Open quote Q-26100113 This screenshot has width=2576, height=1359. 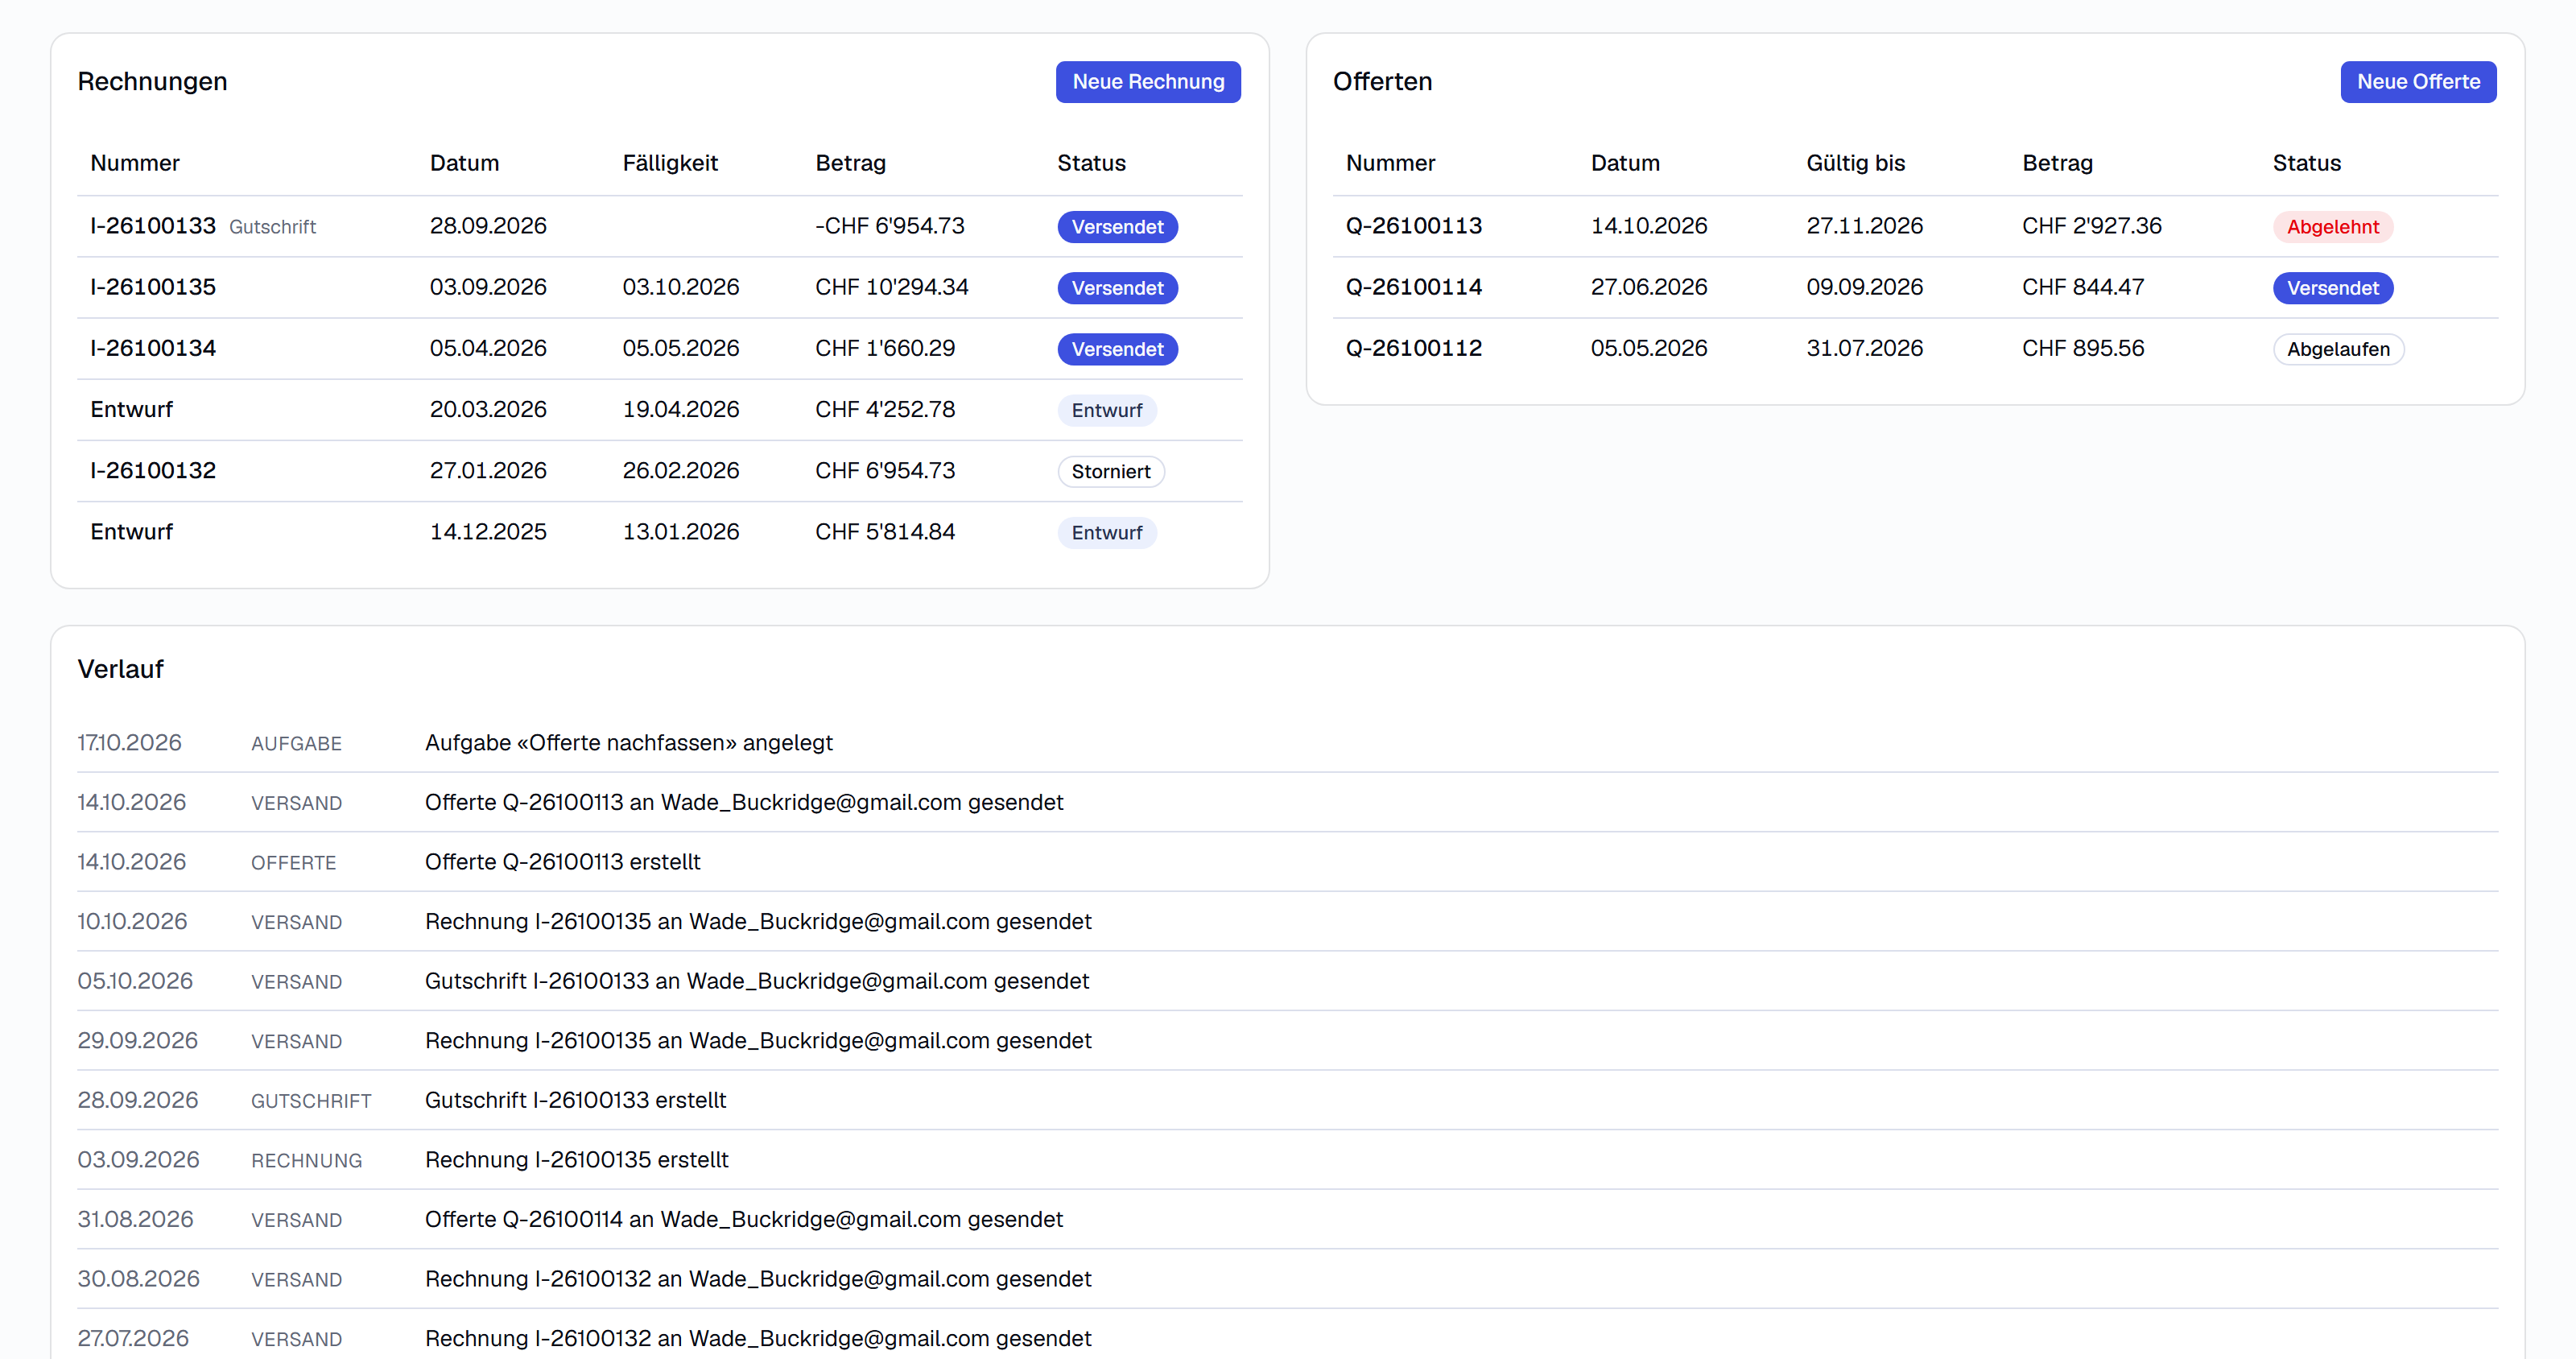pyautogui.click(x=1915, y=226)
